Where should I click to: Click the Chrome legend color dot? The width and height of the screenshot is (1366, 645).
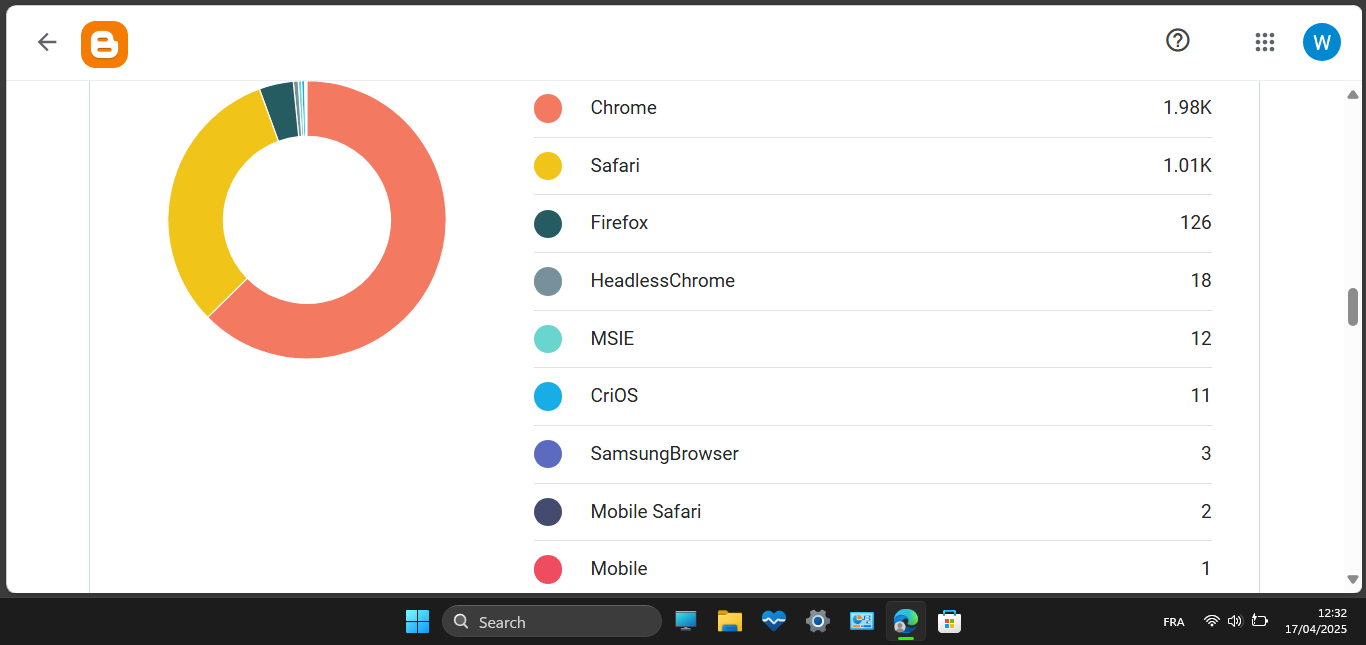coord(548,108)
